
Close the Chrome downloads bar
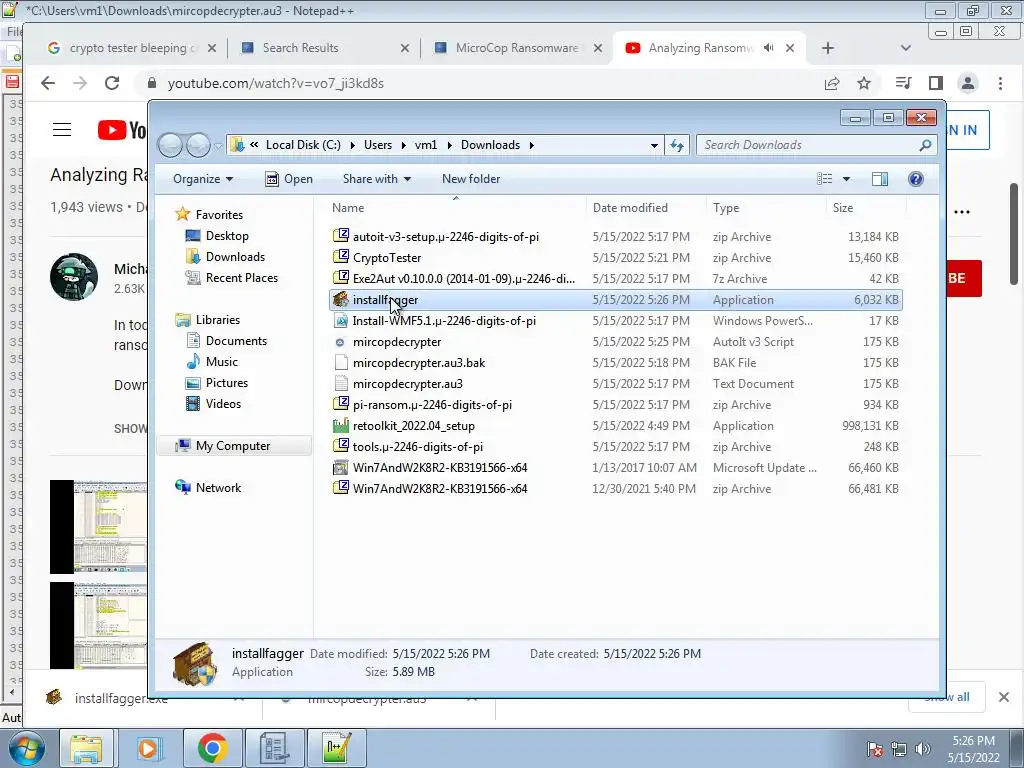click(1004, 697)
